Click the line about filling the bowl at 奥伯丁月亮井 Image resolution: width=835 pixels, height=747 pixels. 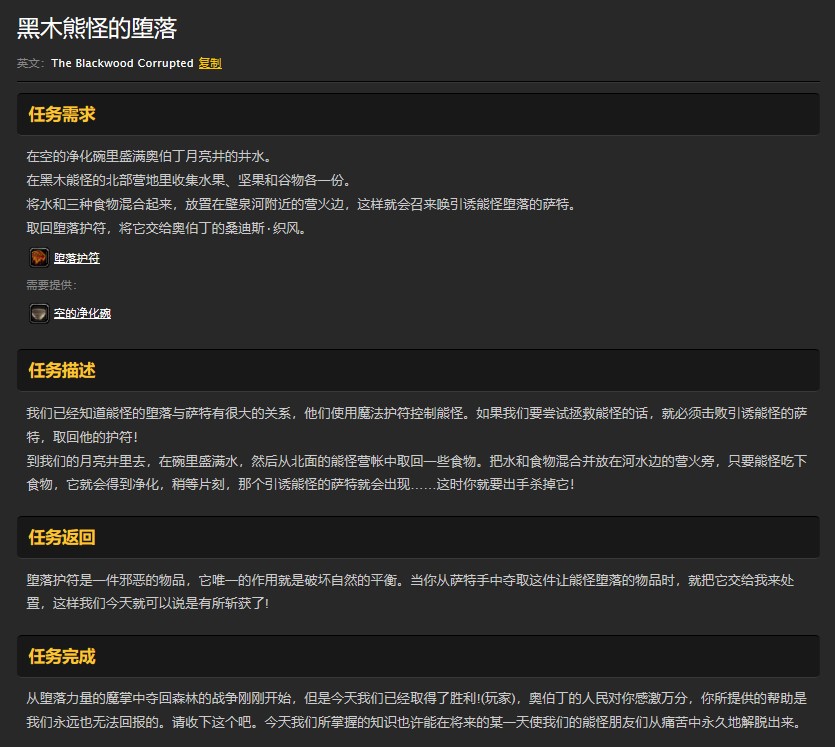point(149,157)
